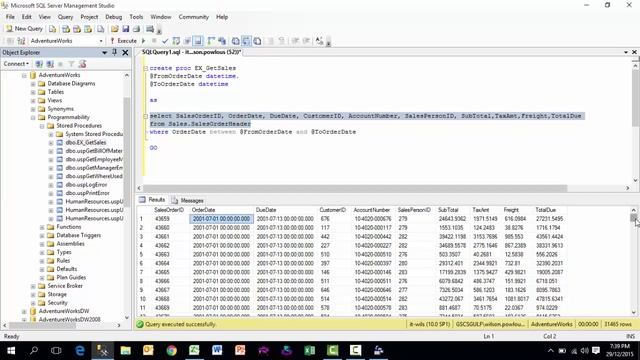
Task: Click the Display Estimated Execution Plan icon
Action: click(x=176, y=41)
